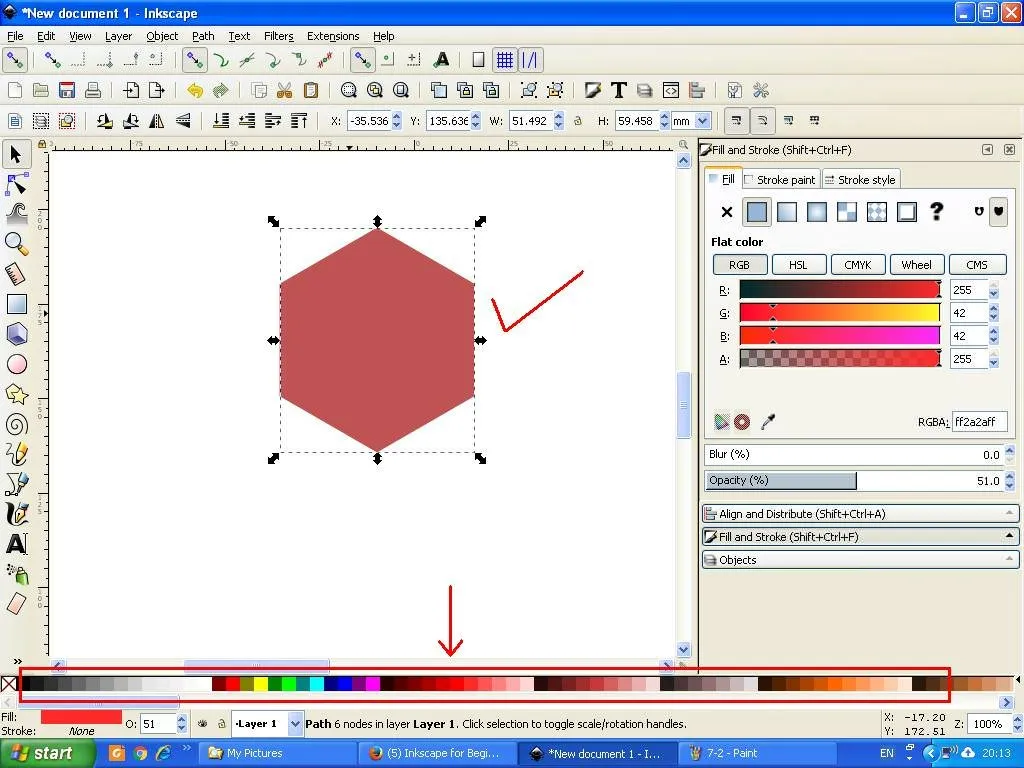Switch to the Stroke paint tab

point(780,180)
